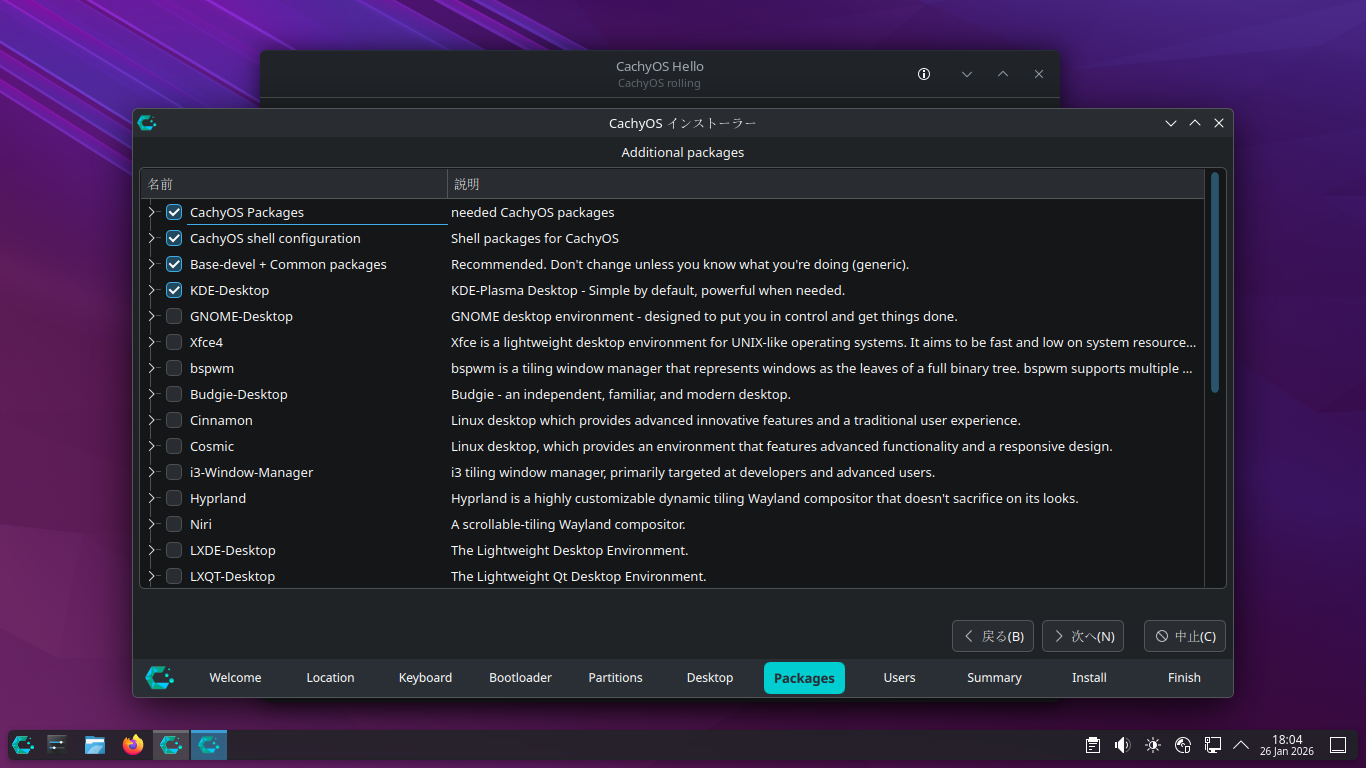Click the 'A scrollable-tiling Wayland compositor.' description
The image size is (1366, 768).
pos(568,524)
